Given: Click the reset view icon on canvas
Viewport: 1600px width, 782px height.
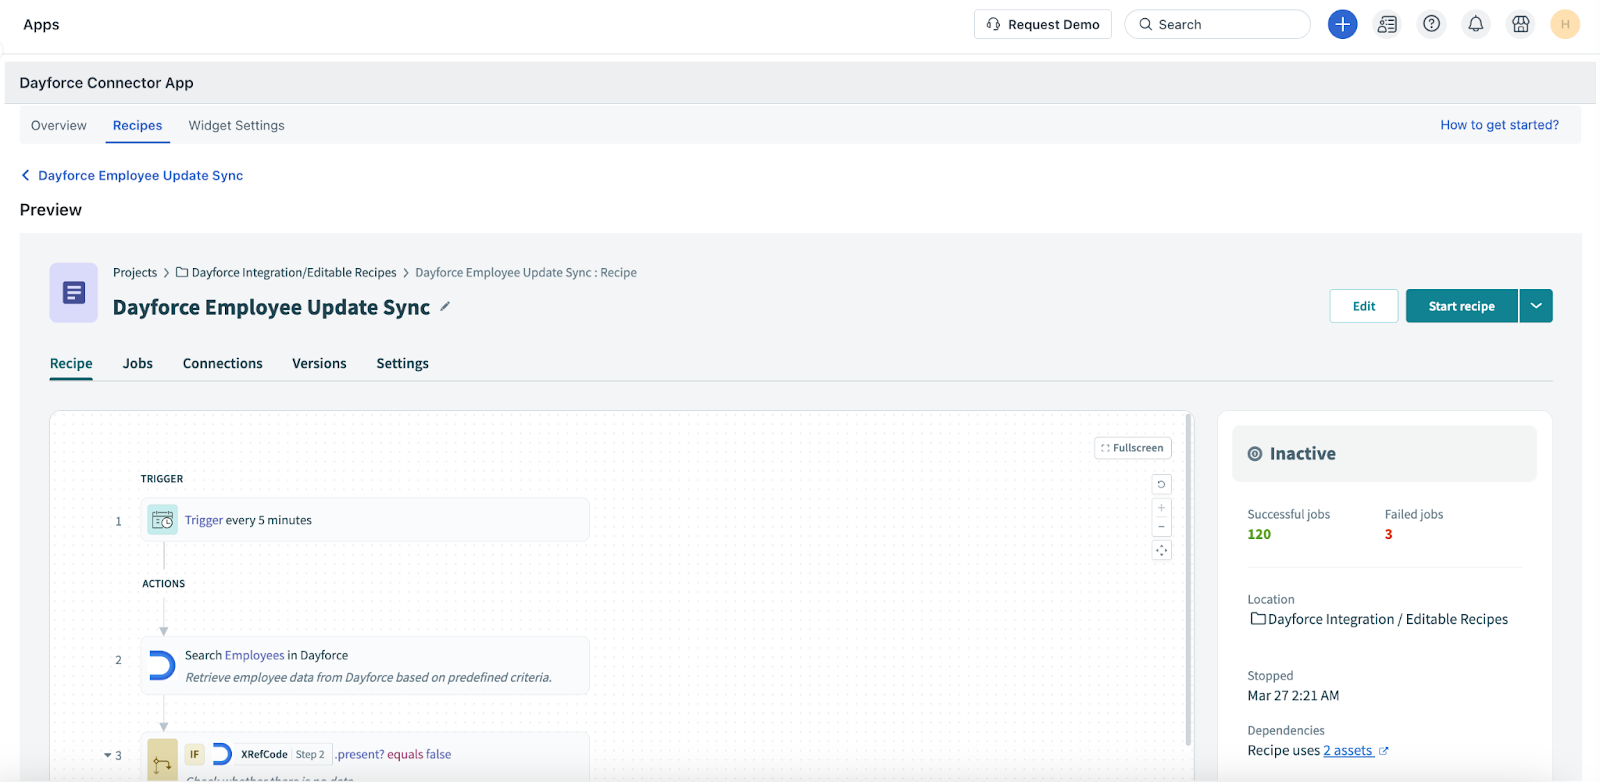Looking at the screenshot, I should point(1161,484).
